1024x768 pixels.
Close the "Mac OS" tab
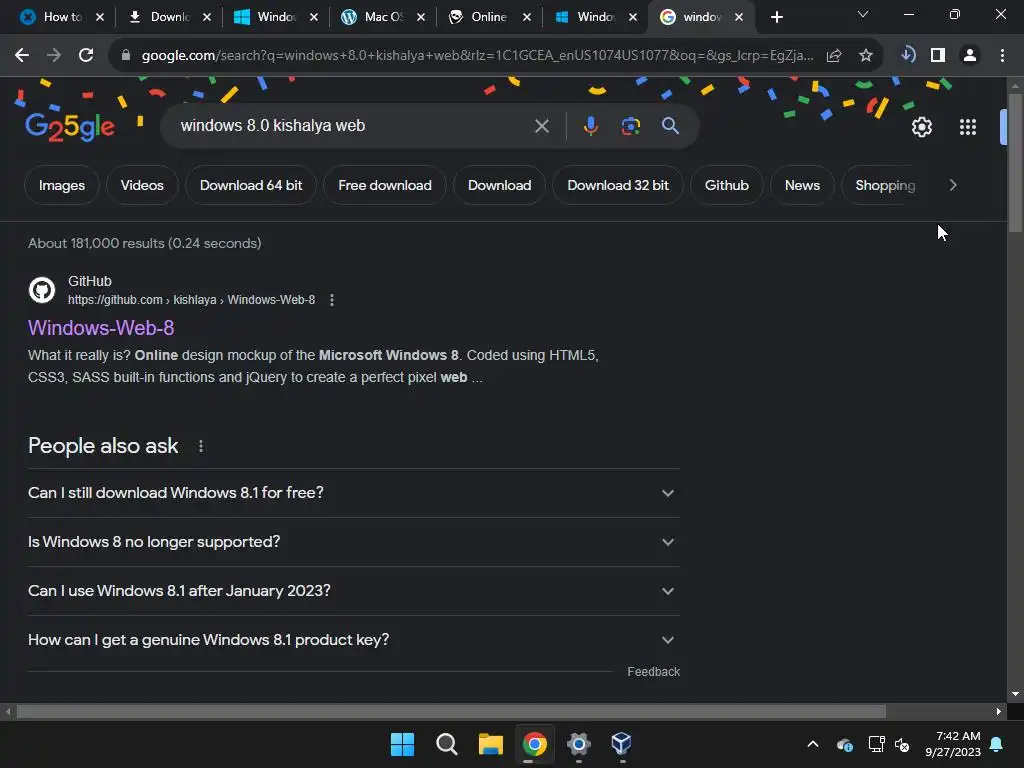pyautogui.click(x=421, y=17)
